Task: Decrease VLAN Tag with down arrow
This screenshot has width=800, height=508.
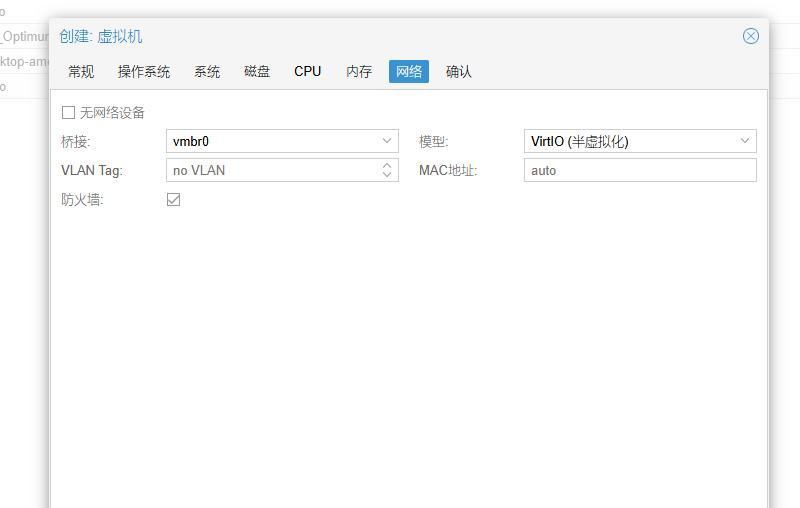Action: pos(387,175)
